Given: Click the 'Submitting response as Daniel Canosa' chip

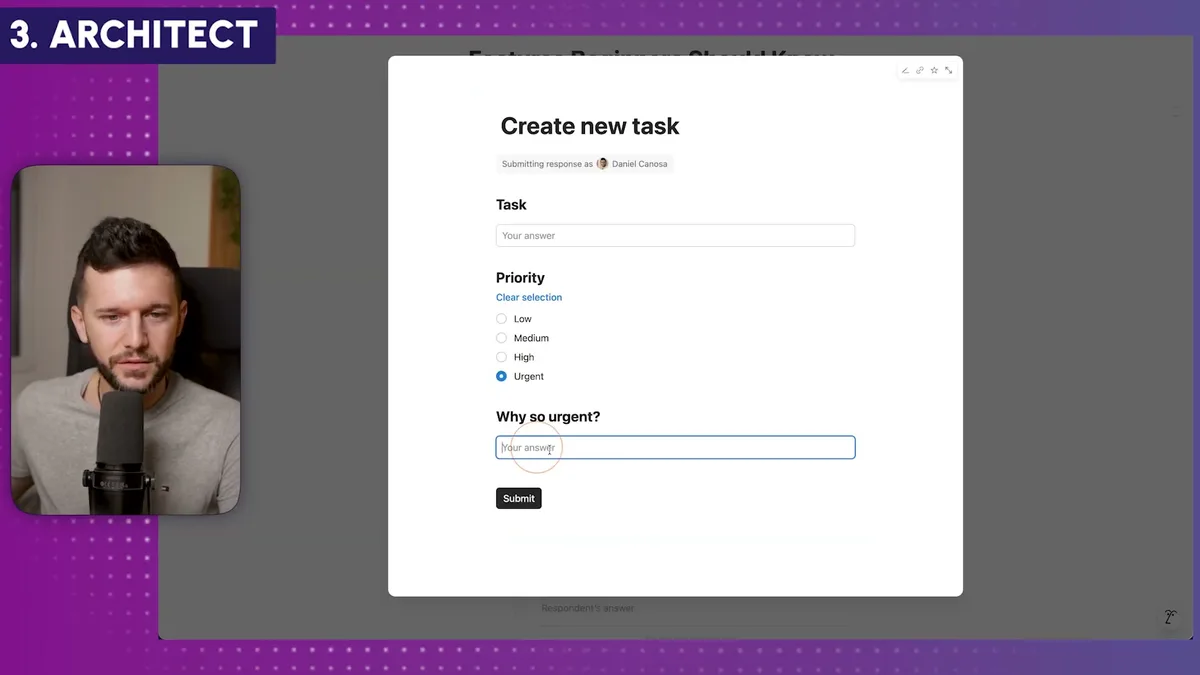Looking at the screenshot, I should 585,163.
